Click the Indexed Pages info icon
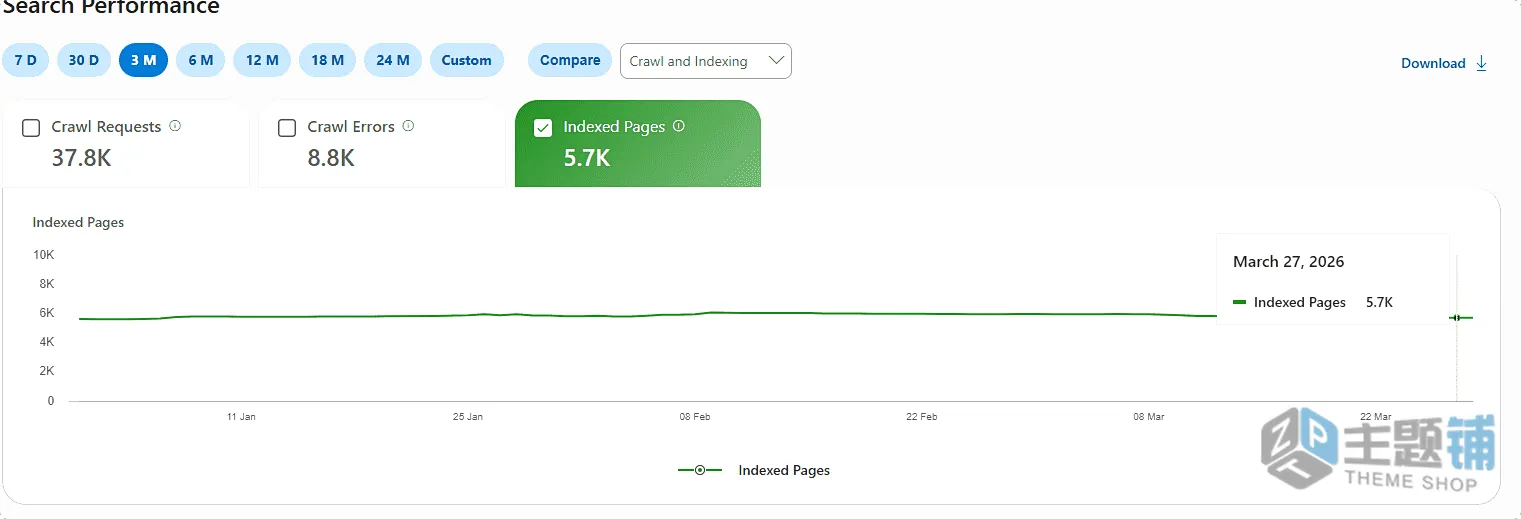Screen dimensions: 1521x519 pos(679,126)
